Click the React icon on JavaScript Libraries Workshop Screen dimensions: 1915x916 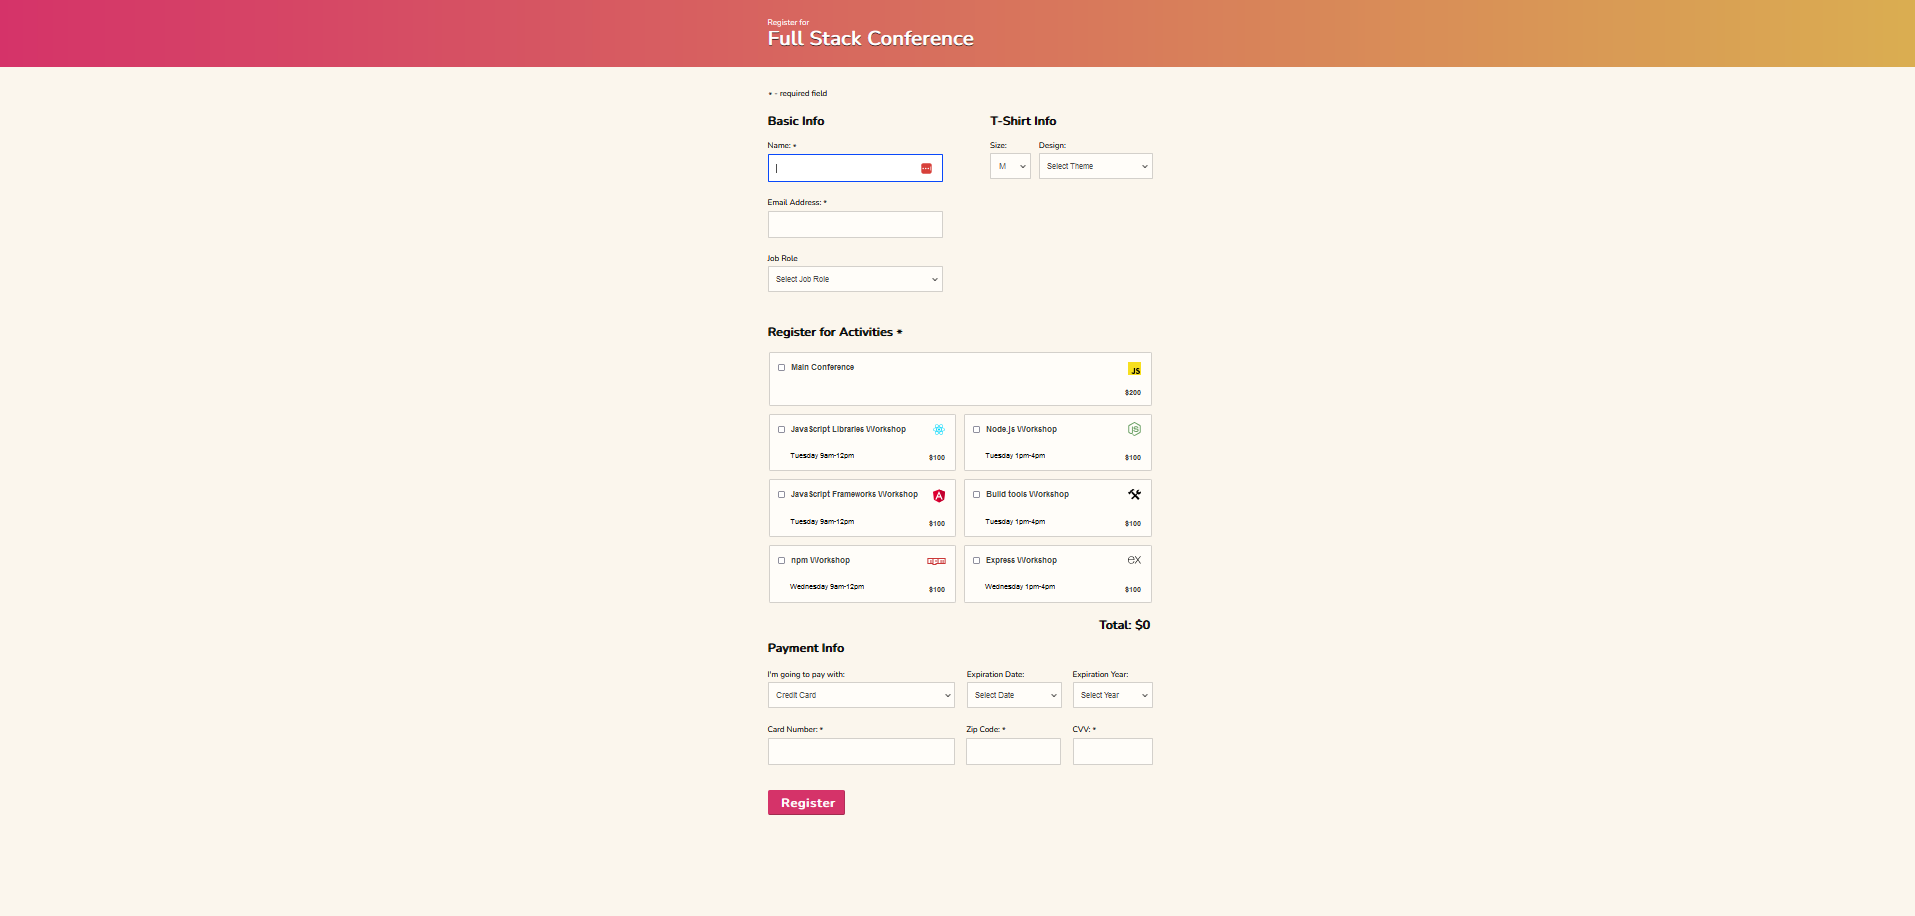(939, 430)
